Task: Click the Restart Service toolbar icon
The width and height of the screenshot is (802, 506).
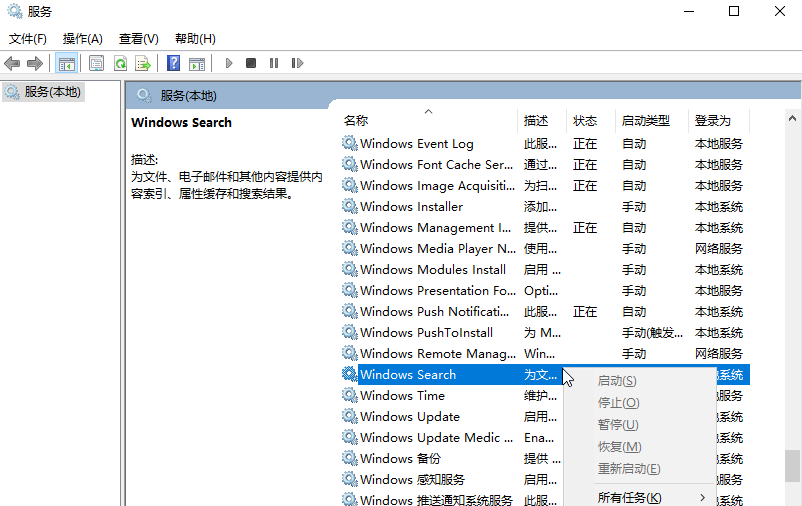Action: pyautogui.click(x=296, y=64)
